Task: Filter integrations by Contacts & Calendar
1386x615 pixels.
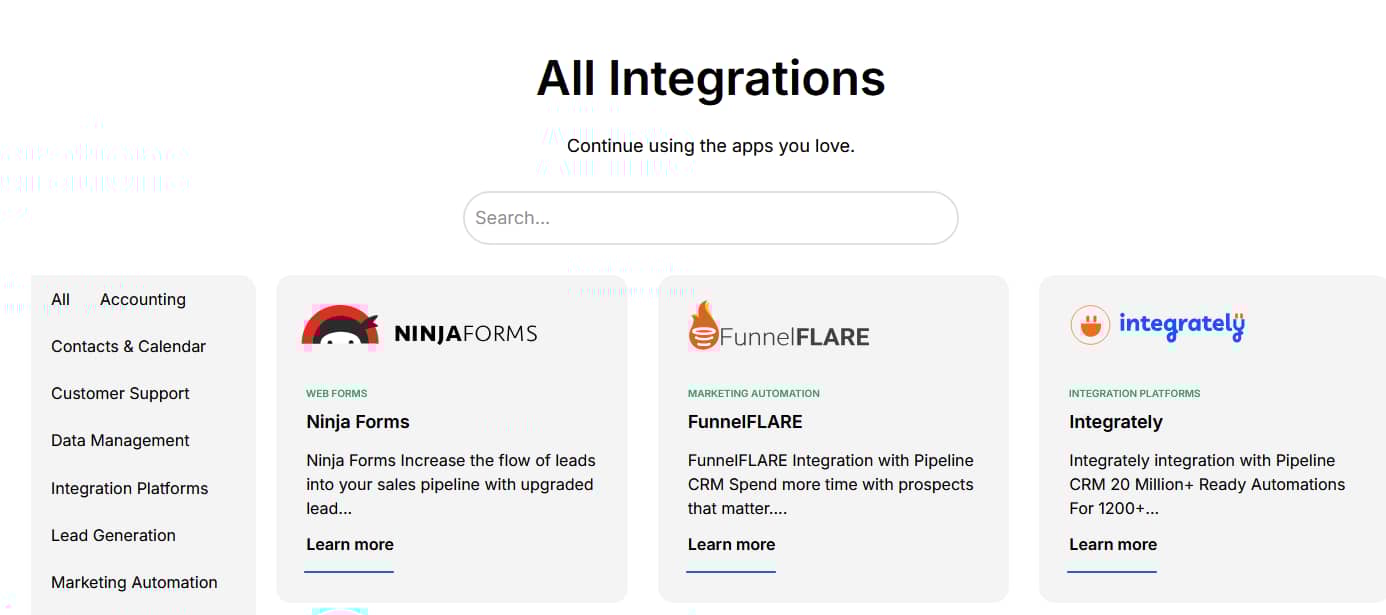Action: [x=128, y=346]
